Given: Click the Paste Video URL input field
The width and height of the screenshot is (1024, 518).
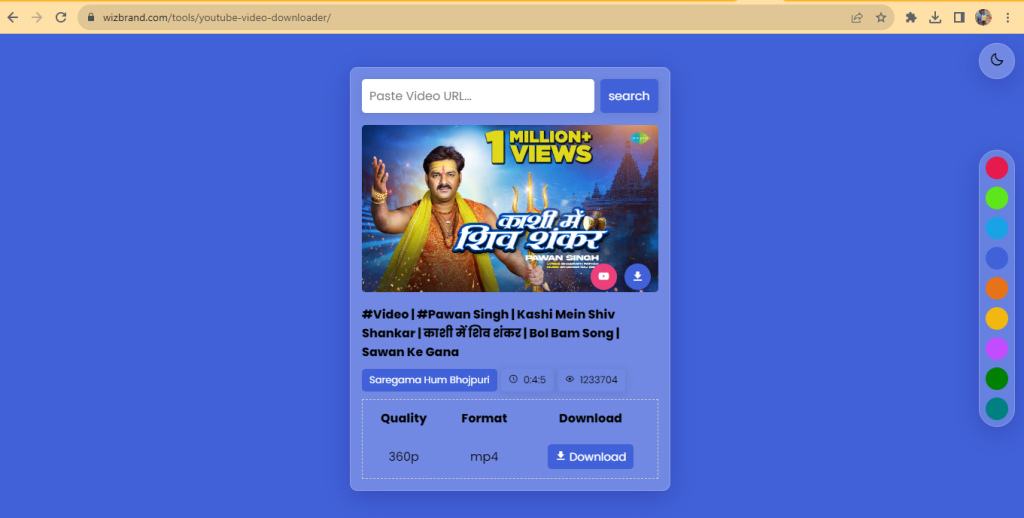Looking at the screenshot, I should (477, 96).
